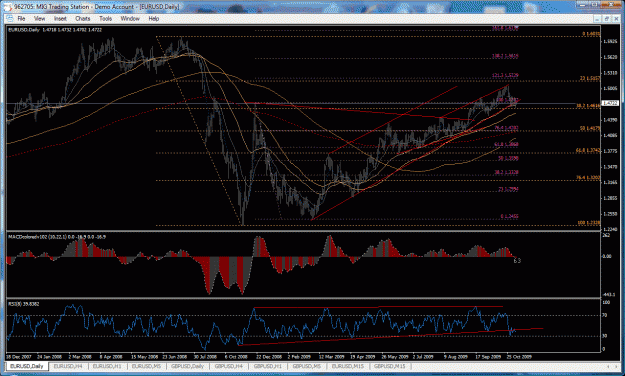Click the MIG Trading Station title bar icon
Image resolution: width=625 pixels, height=376 pixels.
pyautogui.click(x=8, y=7)
